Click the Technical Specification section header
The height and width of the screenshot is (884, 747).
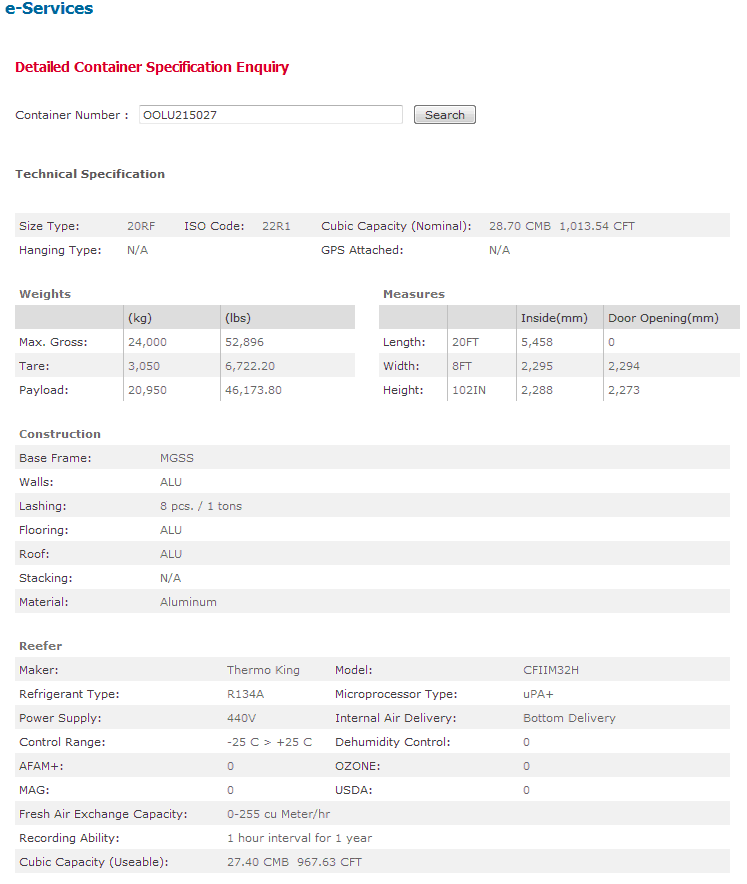click(90, 174)
